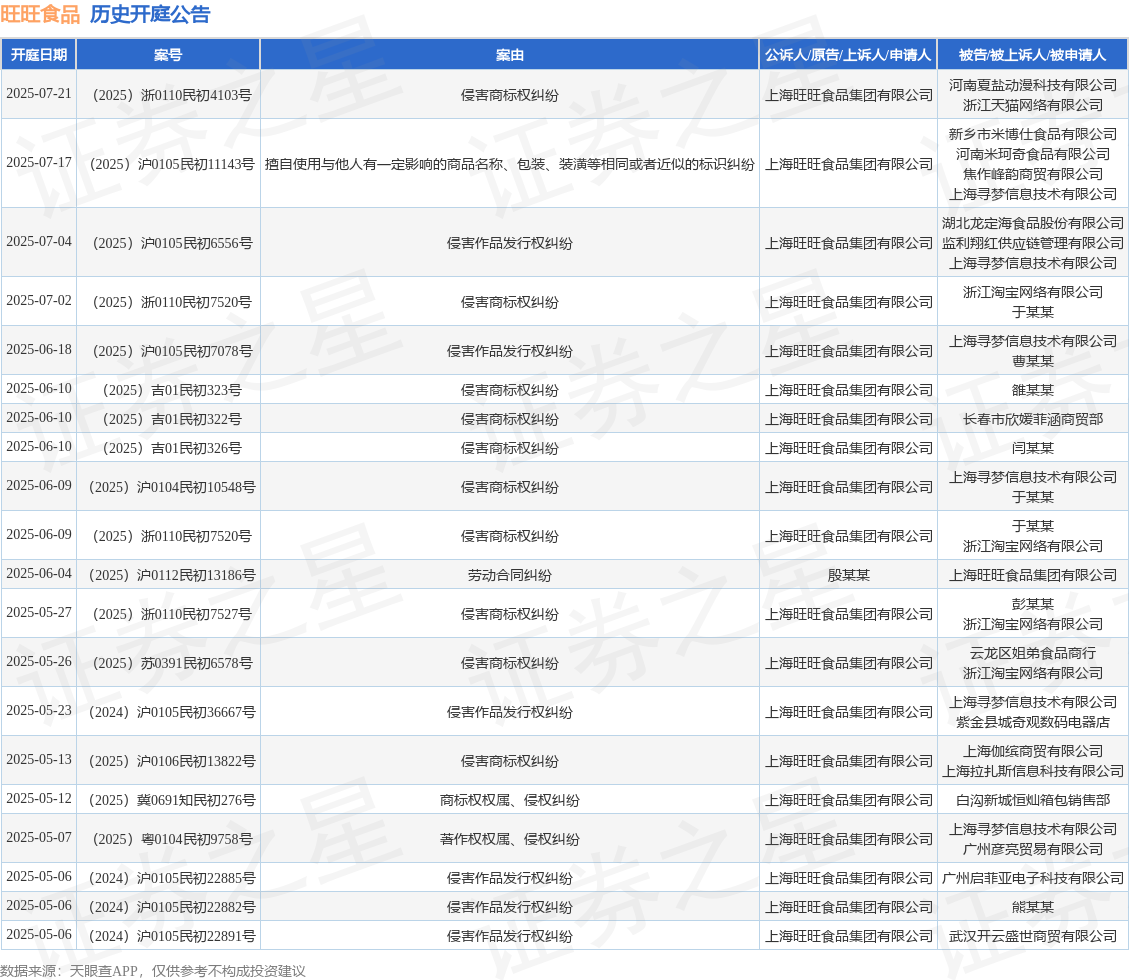The width and height of the screenshot is (1129, 980).
Task: Click defendant 熊某某
Action: (x=1033, y=906)
